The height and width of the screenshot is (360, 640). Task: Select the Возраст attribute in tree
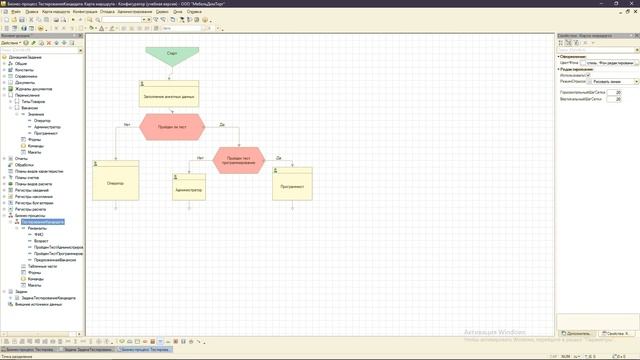point(41,241)
